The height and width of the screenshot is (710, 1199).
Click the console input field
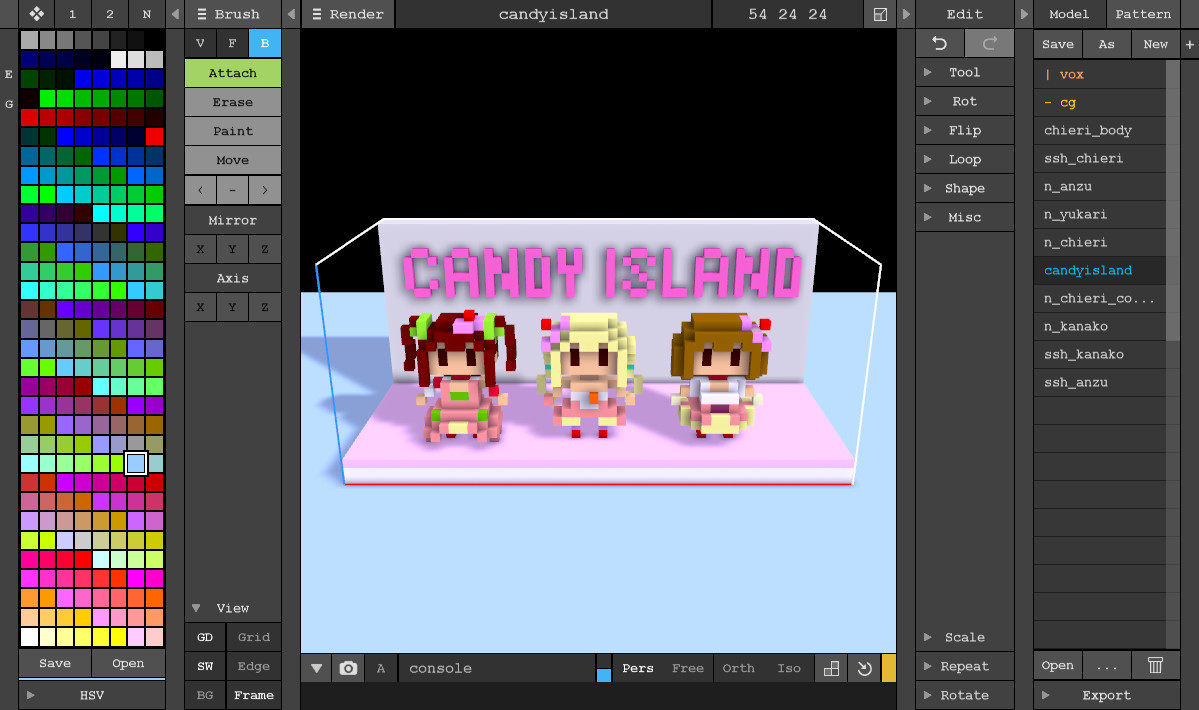coord(496,668)
